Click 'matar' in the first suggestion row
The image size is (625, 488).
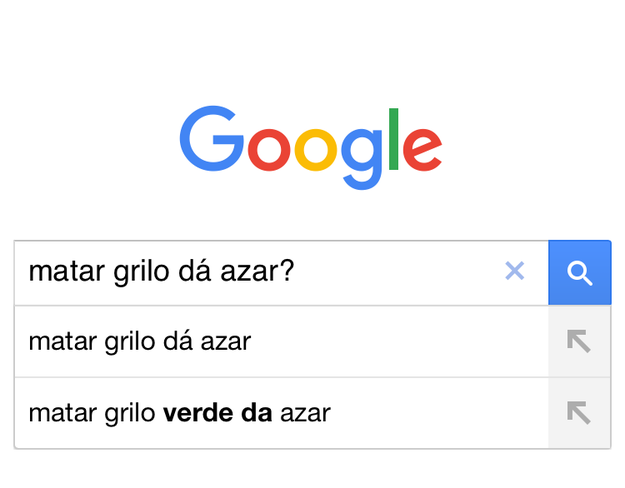63,342
